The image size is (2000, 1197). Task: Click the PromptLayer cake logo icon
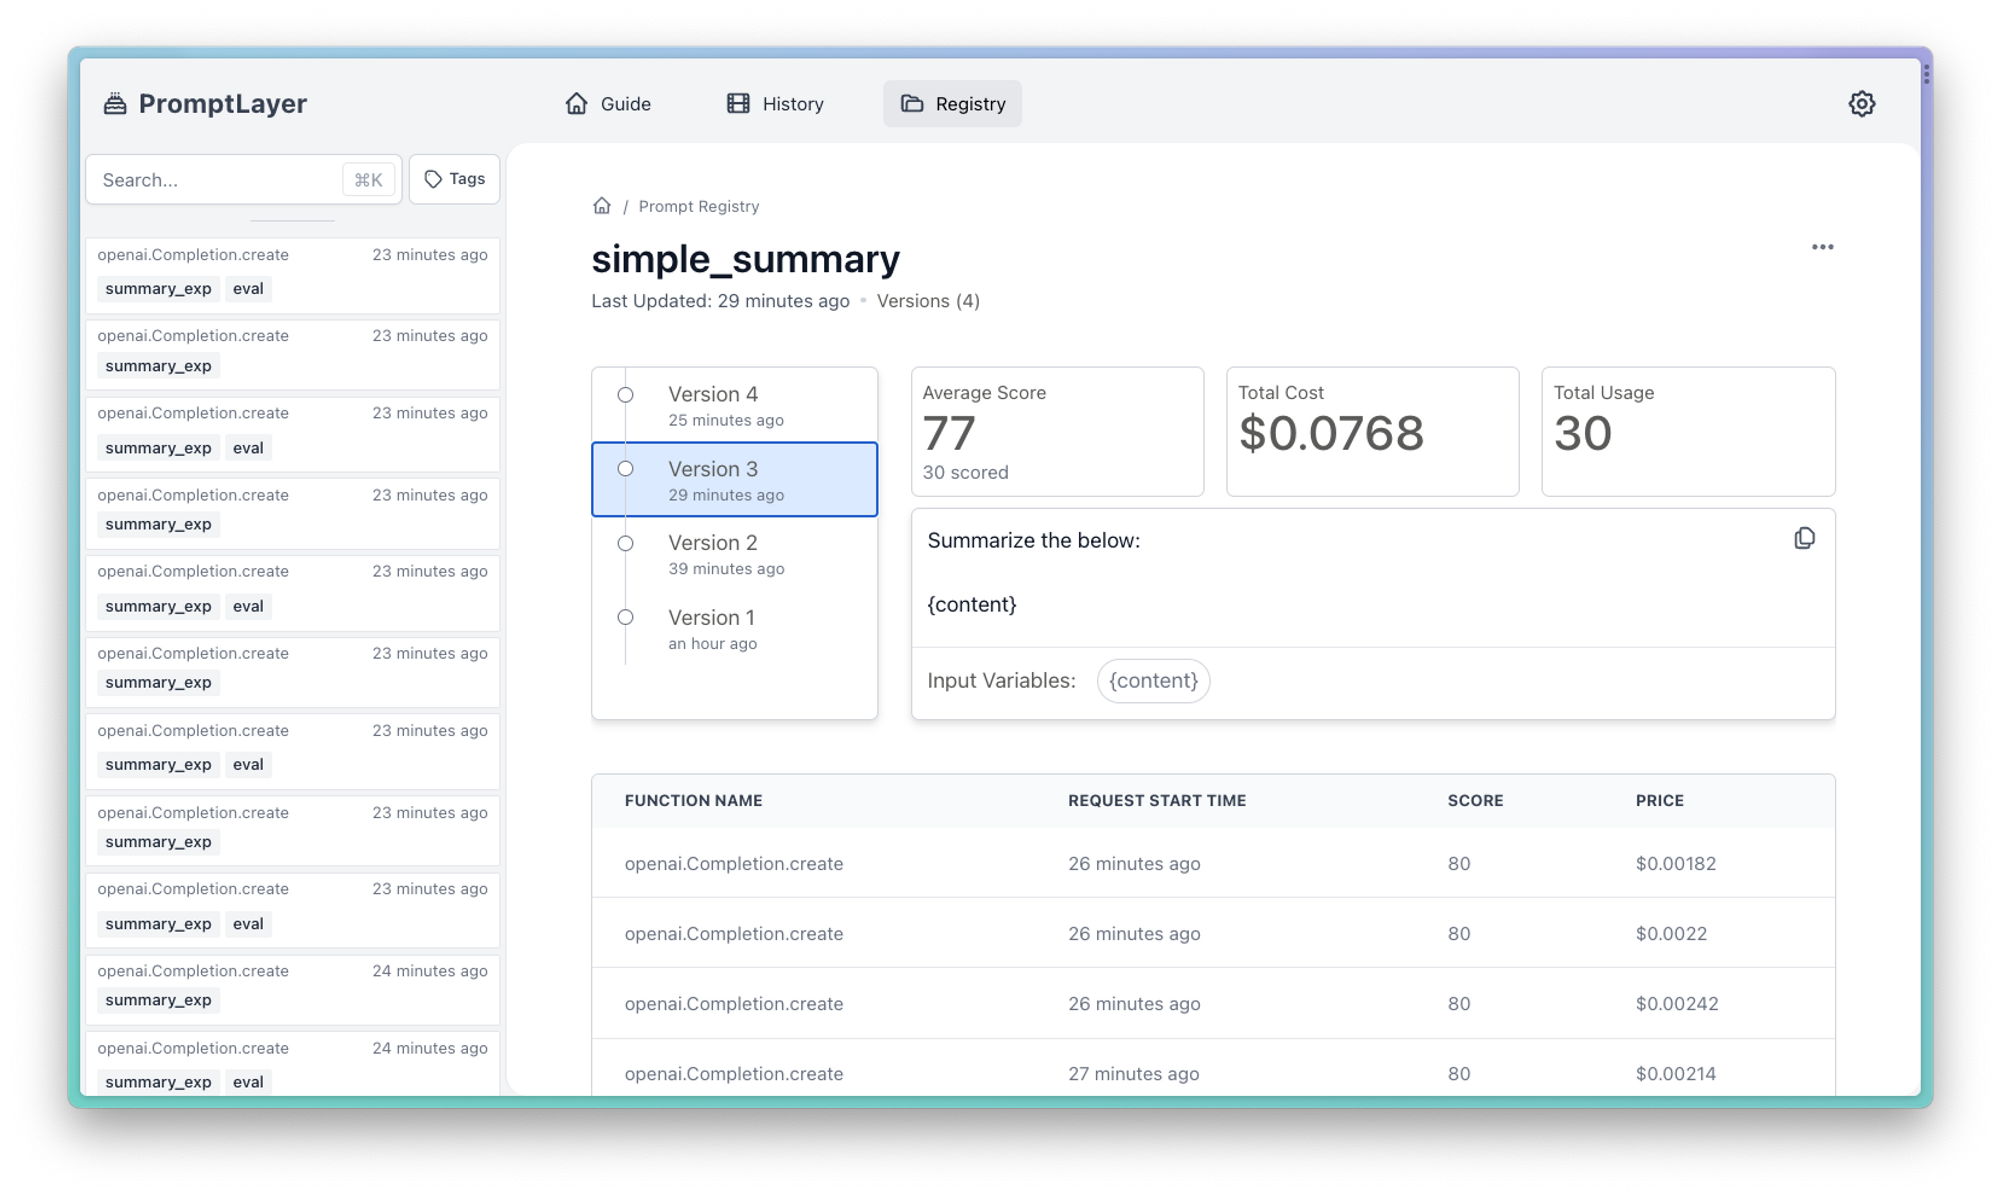coord(115,104)
